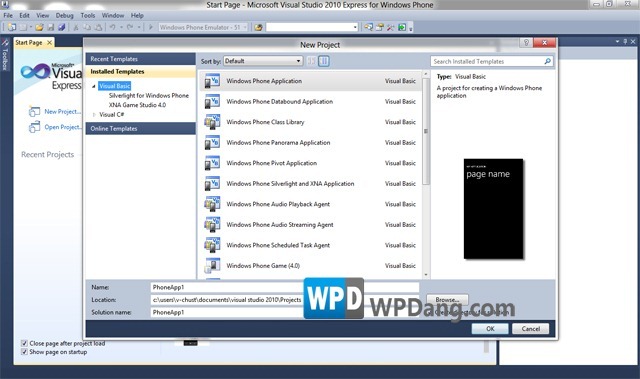
Task: Open the Toolbox side tab
Action: (x=5, y=54)
